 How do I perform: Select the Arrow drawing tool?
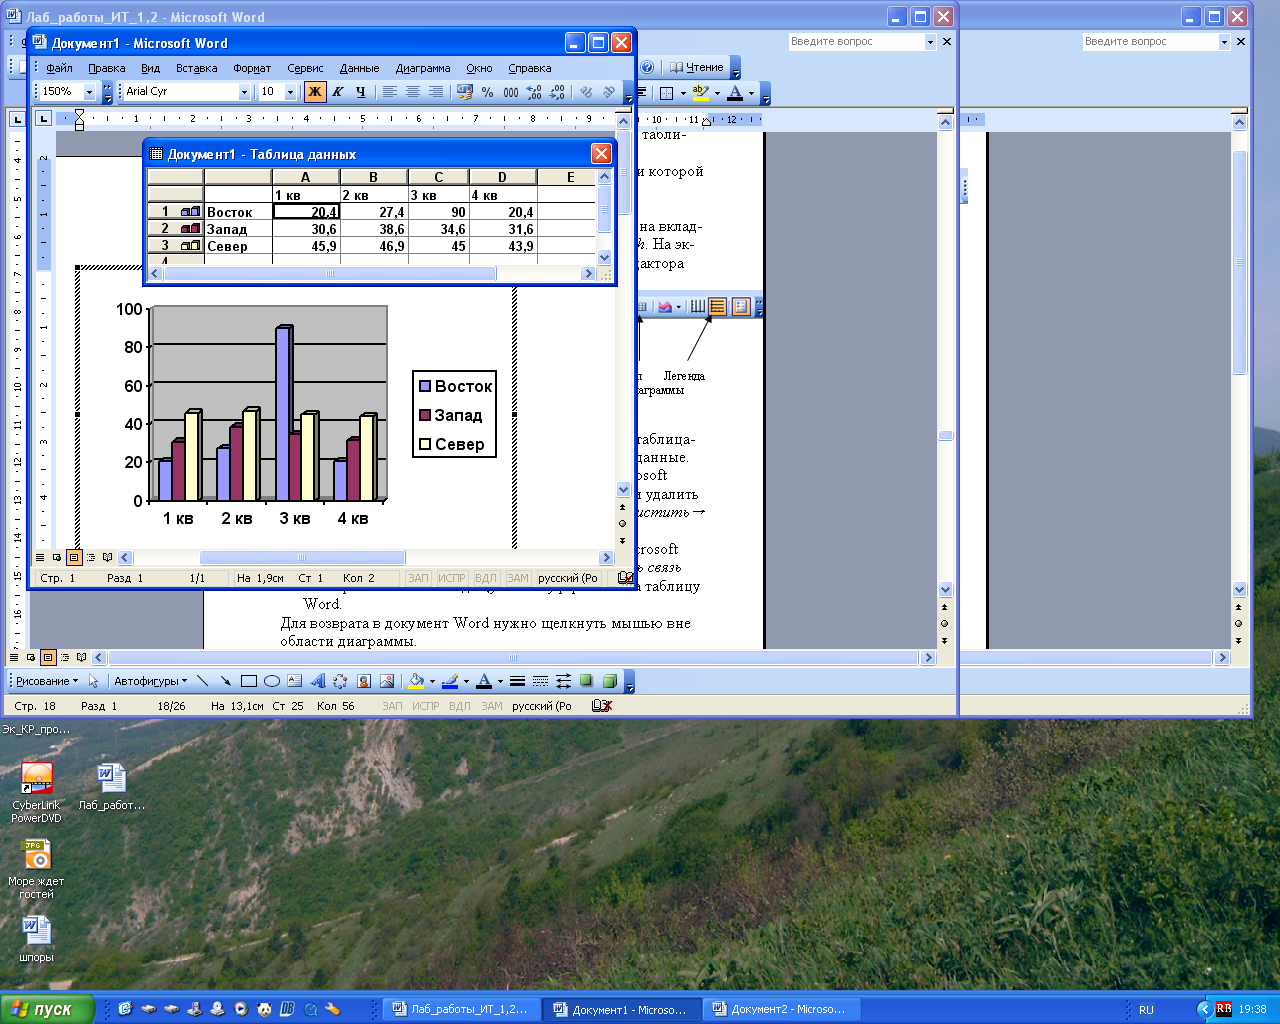[x=225, y=681]
